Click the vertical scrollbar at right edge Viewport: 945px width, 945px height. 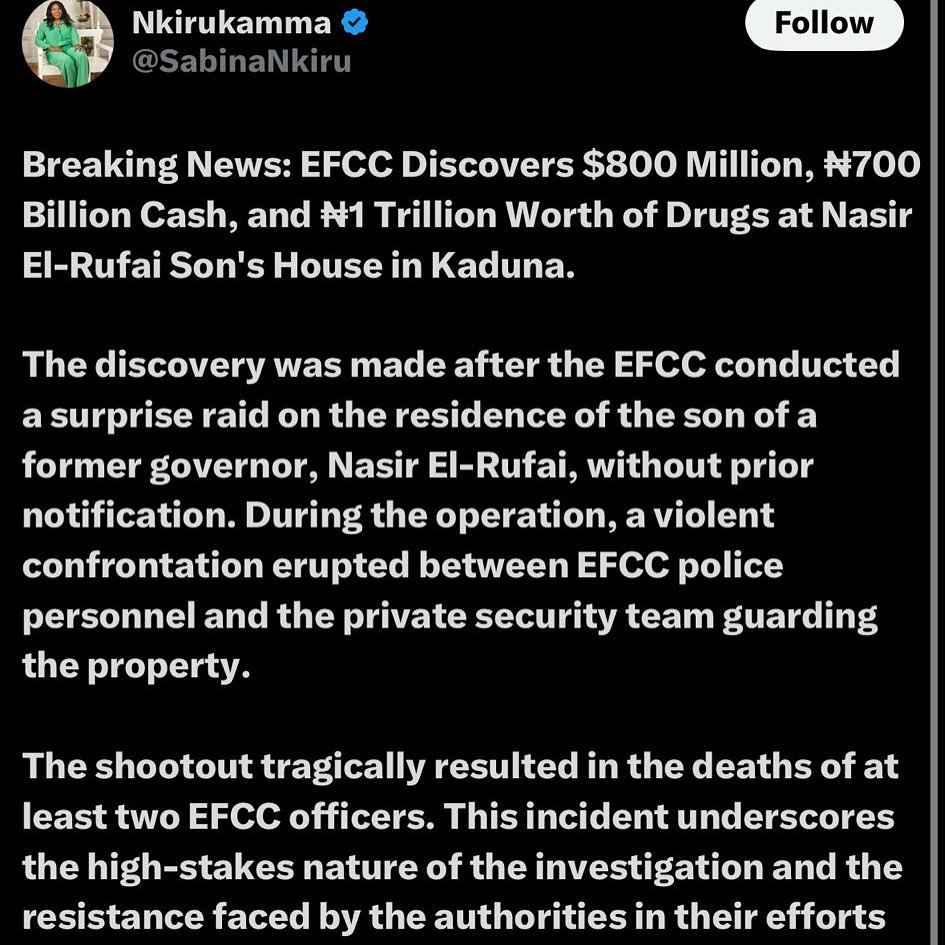935,472
